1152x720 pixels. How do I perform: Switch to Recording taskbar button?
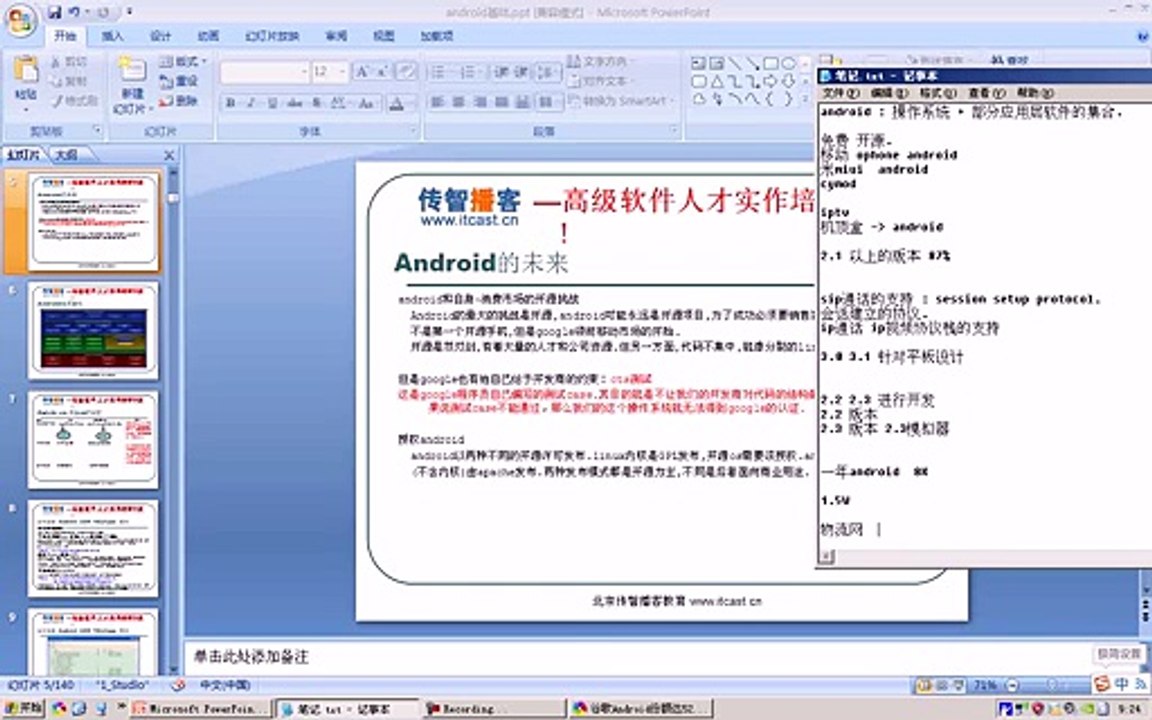pos(492,709)
